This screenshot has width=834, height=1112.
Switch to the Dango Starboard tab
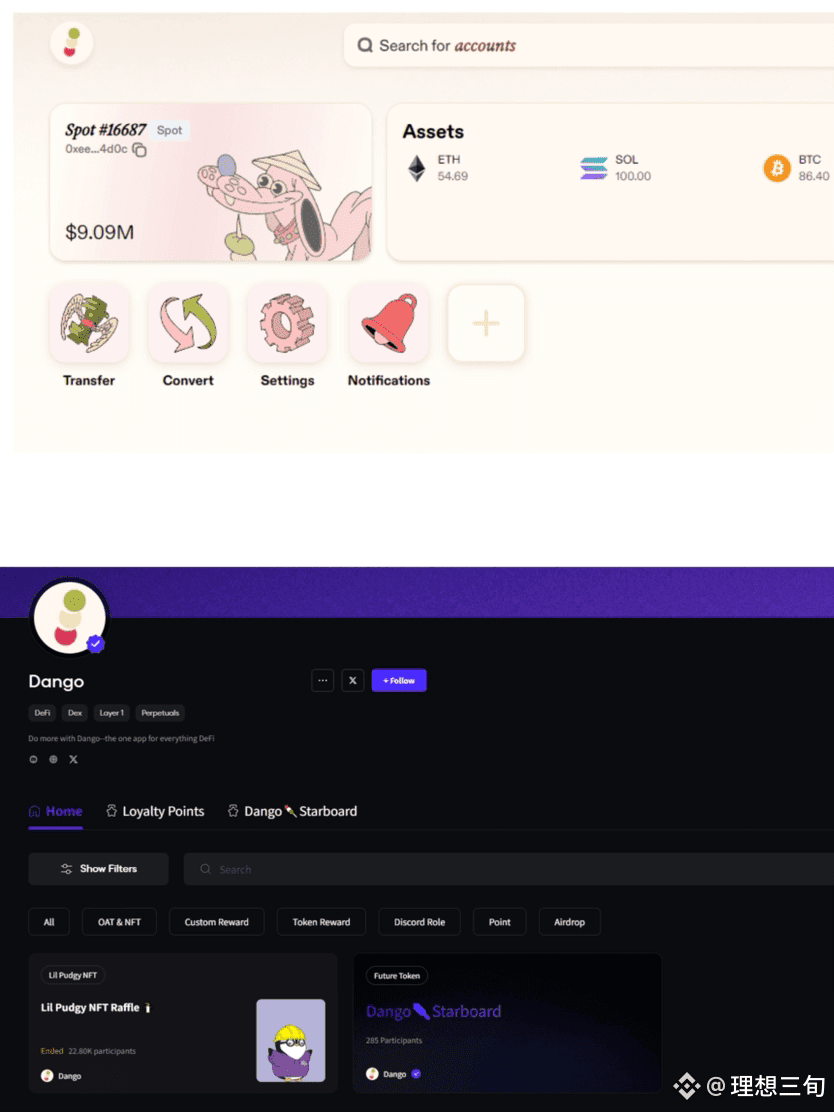(x=292, y=811)
